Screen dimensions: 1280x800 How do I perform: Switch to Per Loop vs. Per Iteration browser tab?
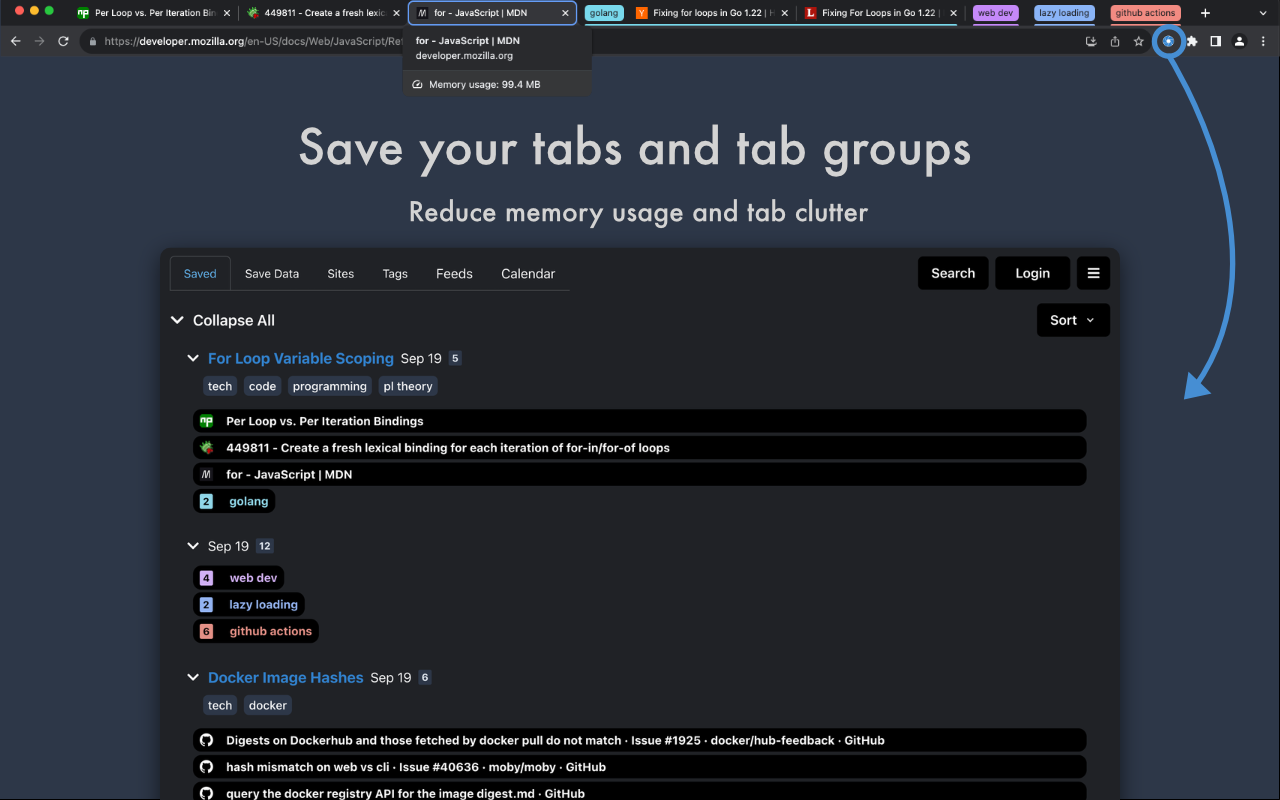[x=155, y=13]
